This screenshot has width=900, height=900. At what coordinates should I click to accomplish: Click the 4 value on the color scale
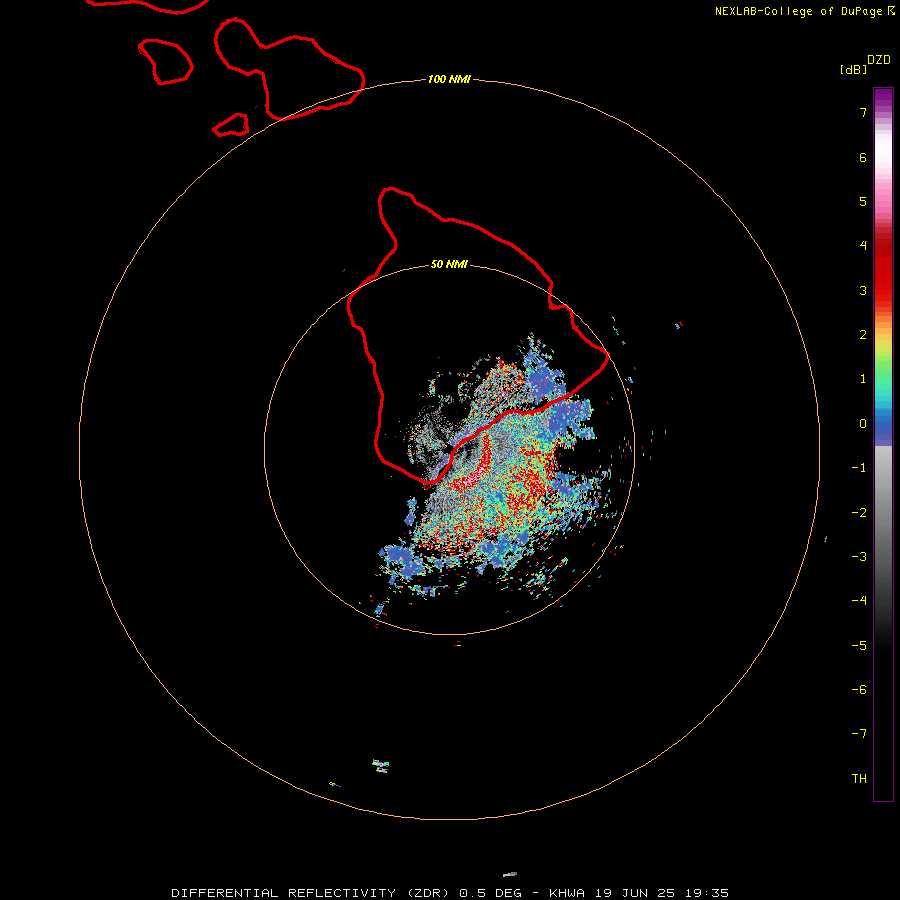(863, 246)
